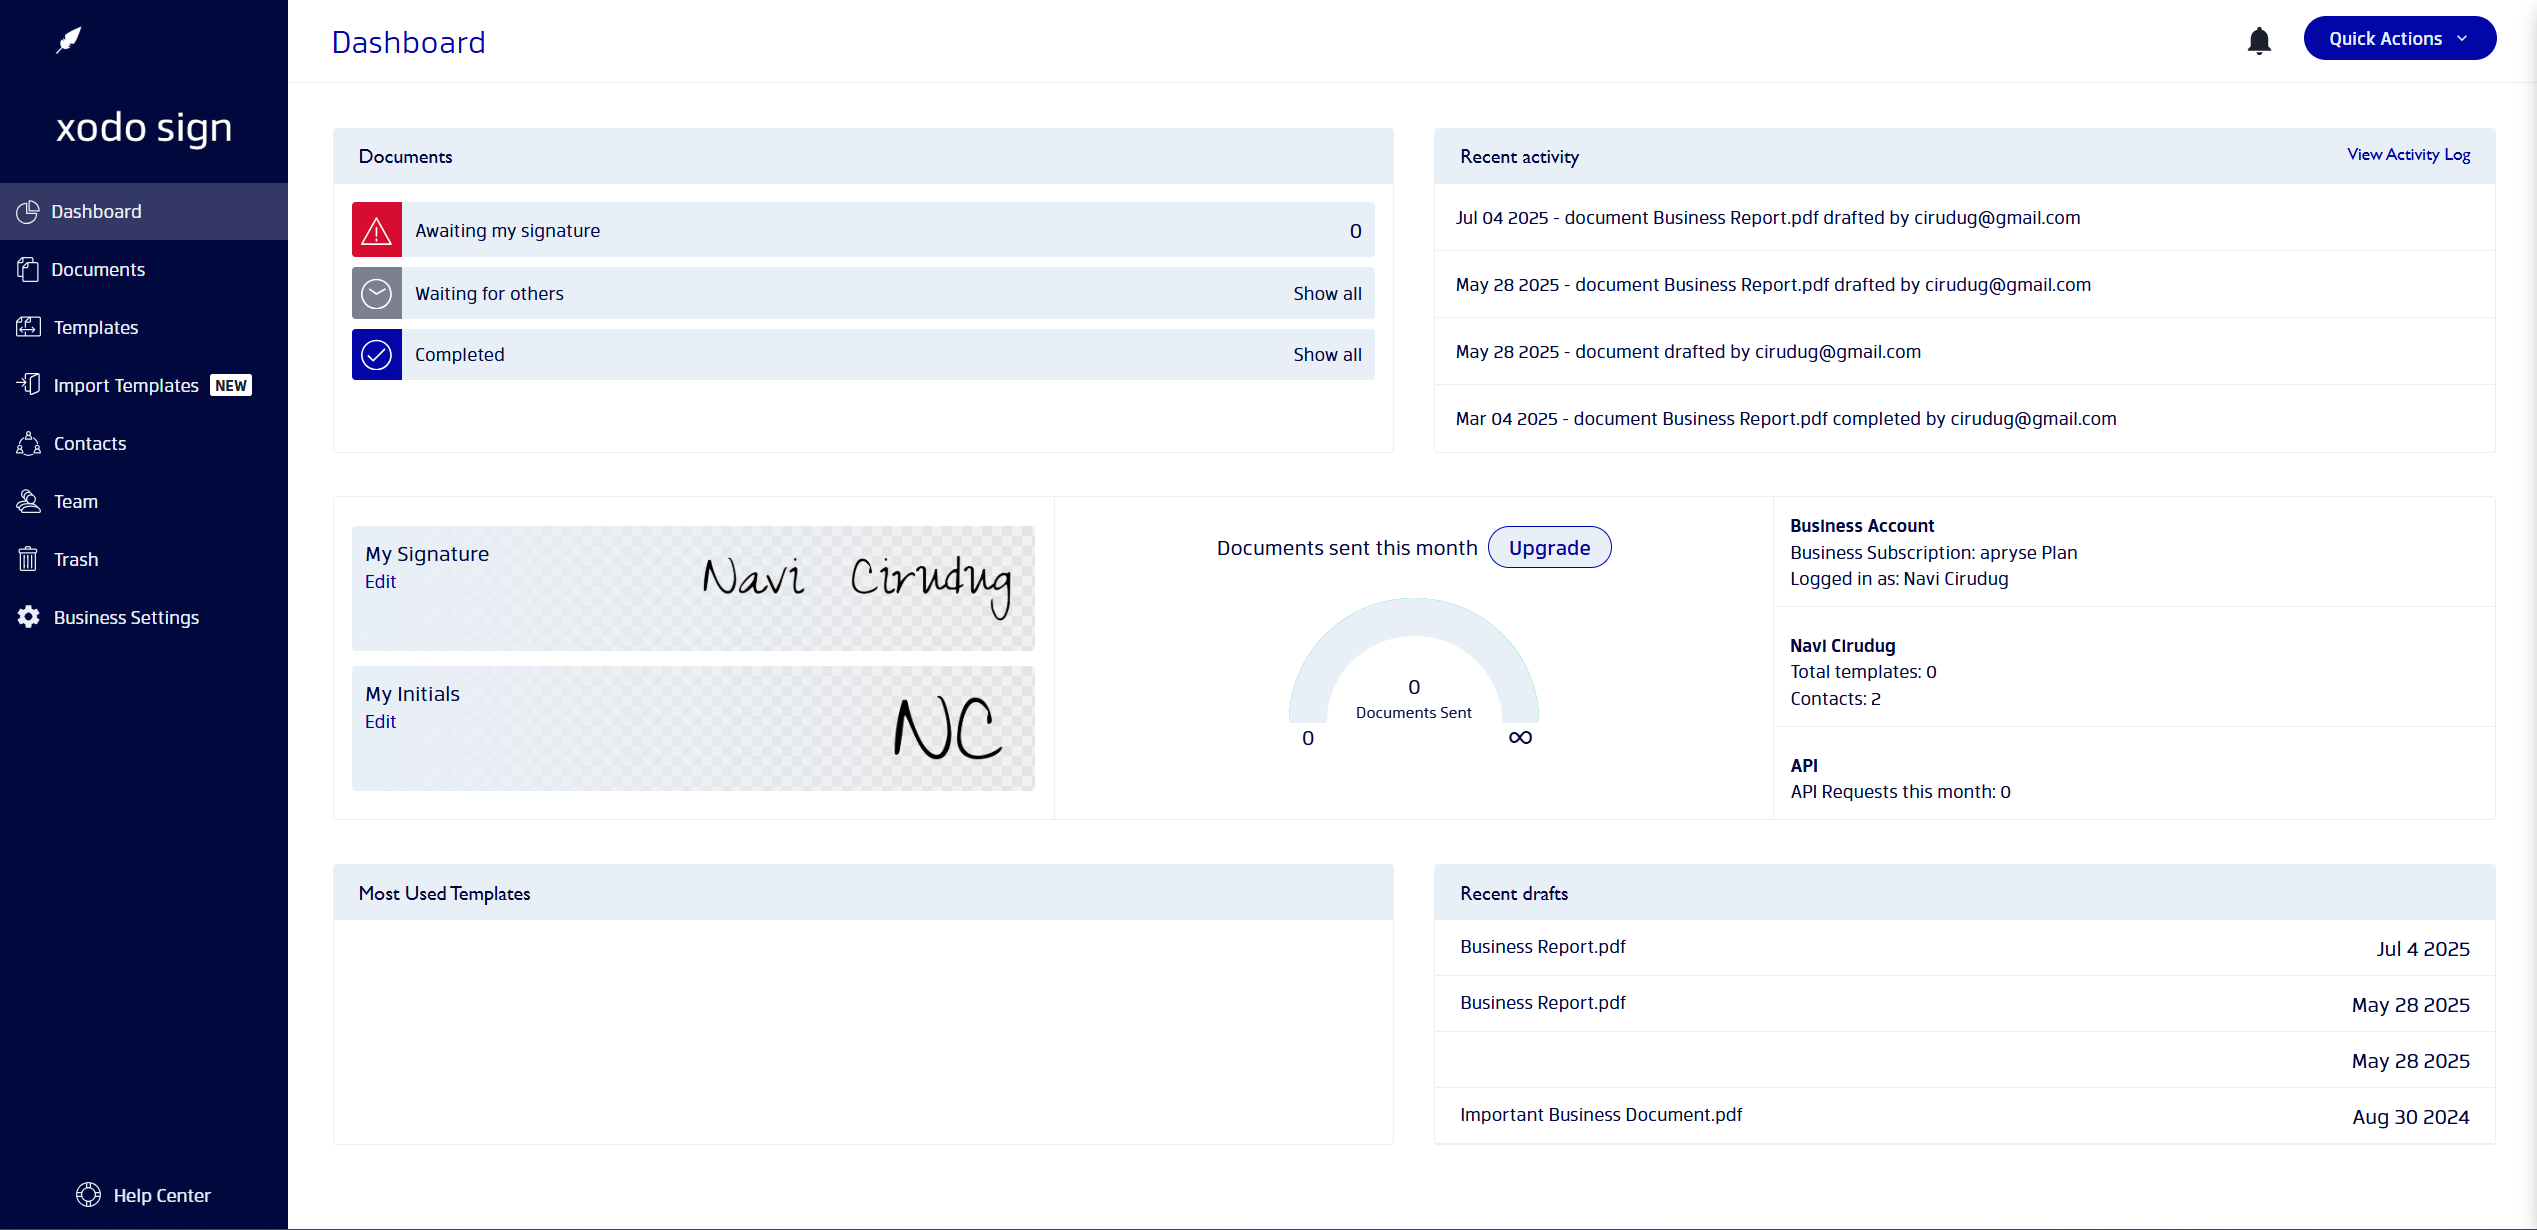
Task: Click the Business Settings gear icon
Action: (x=28, y=617)
